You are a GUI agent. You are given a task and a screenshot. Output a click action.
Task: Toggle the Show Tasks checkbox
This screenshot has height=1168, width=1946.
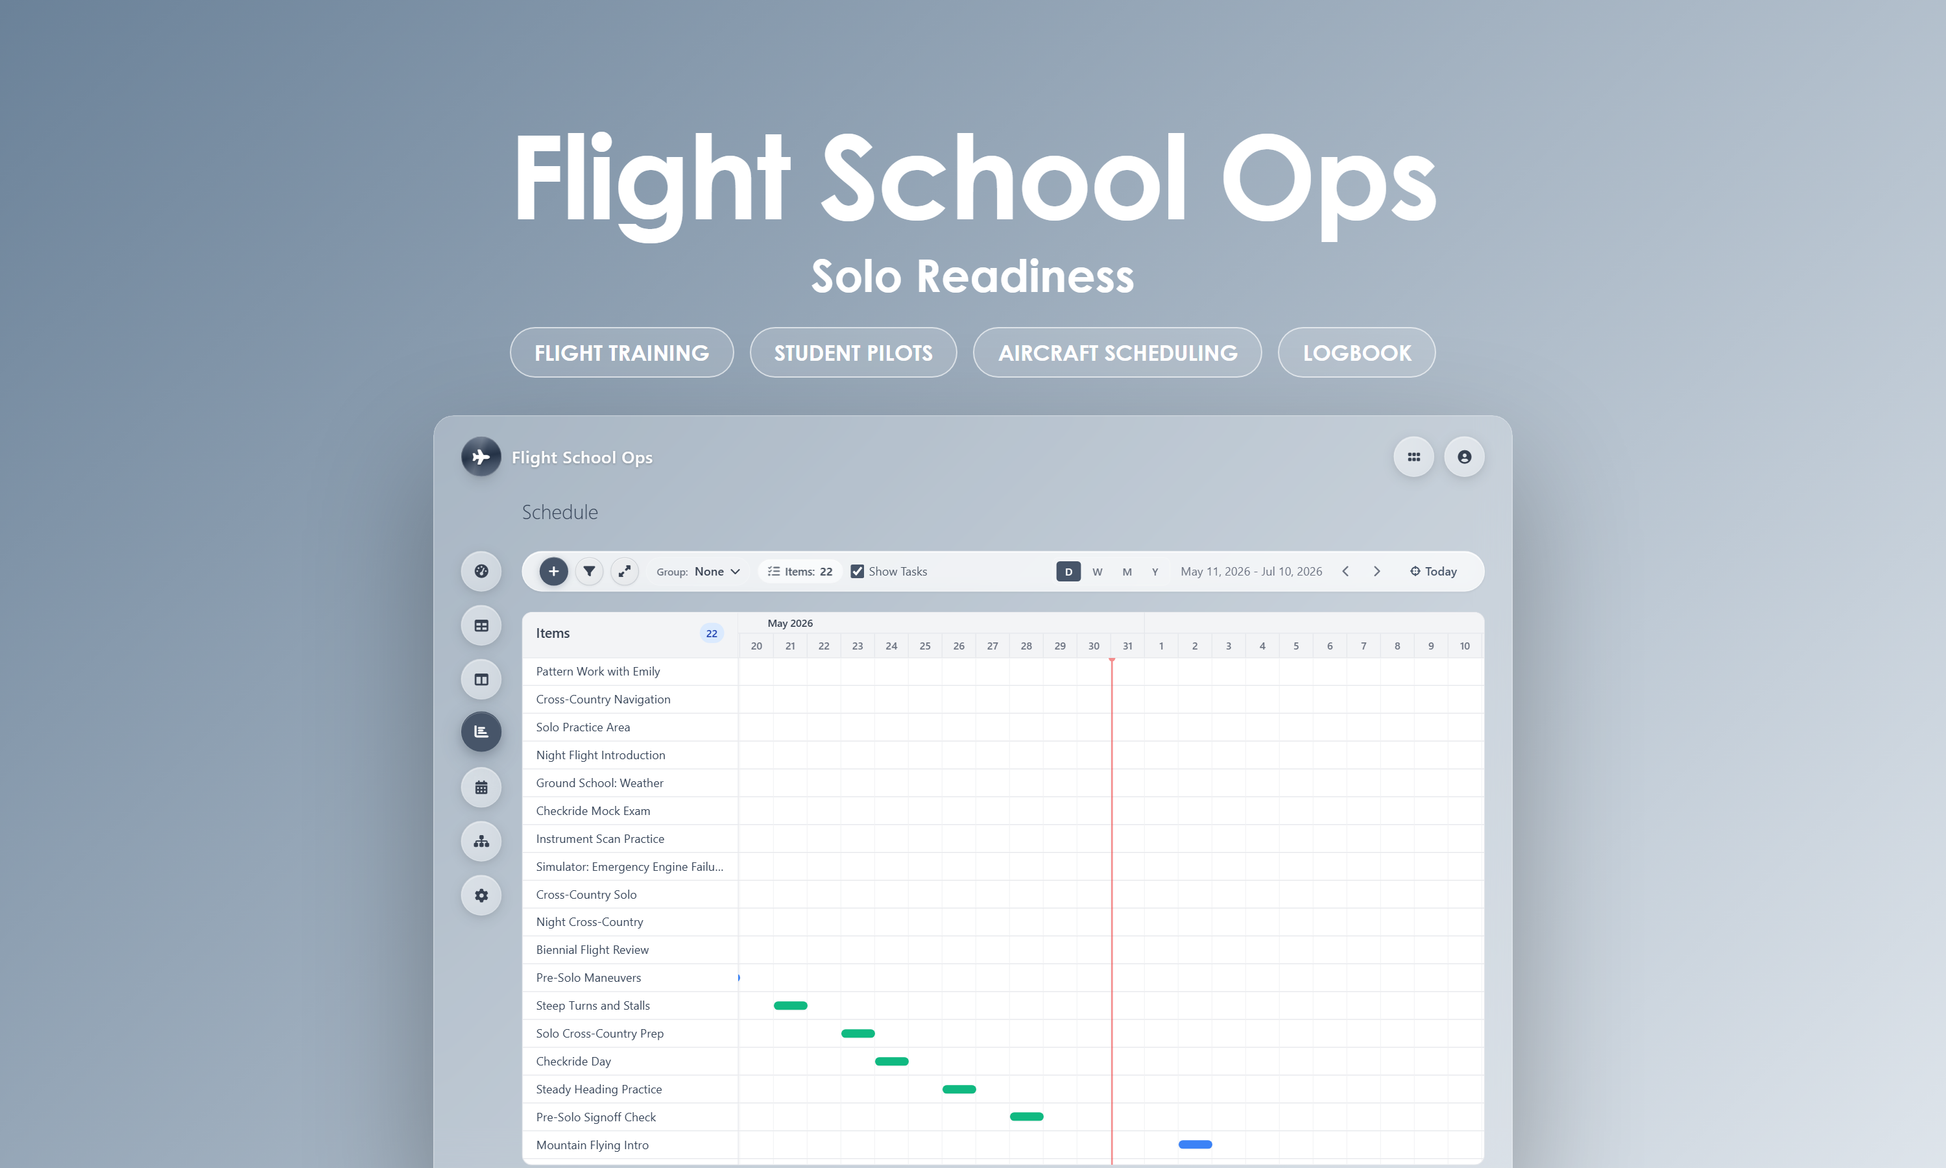(857, 571)
